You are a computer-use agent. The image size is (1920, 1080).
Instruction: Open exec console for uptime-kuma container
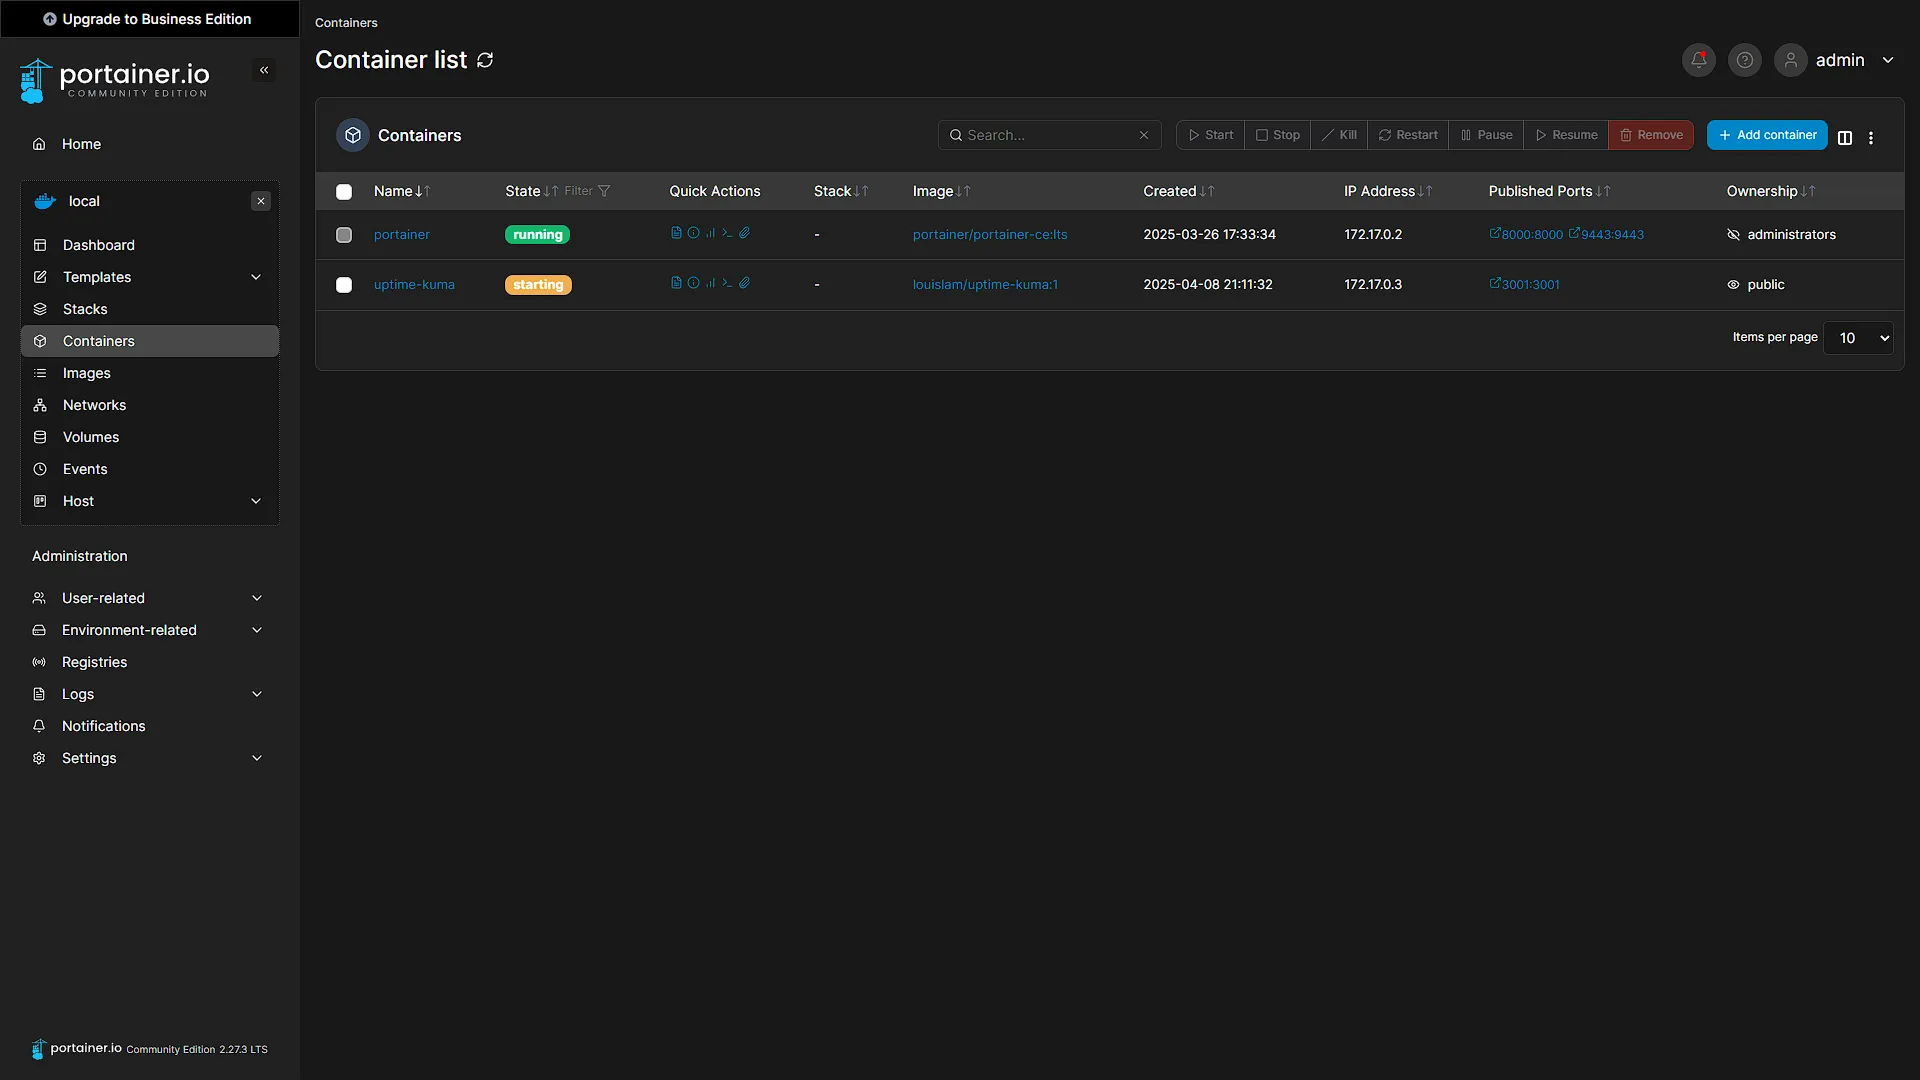click(x=727, y=283)
